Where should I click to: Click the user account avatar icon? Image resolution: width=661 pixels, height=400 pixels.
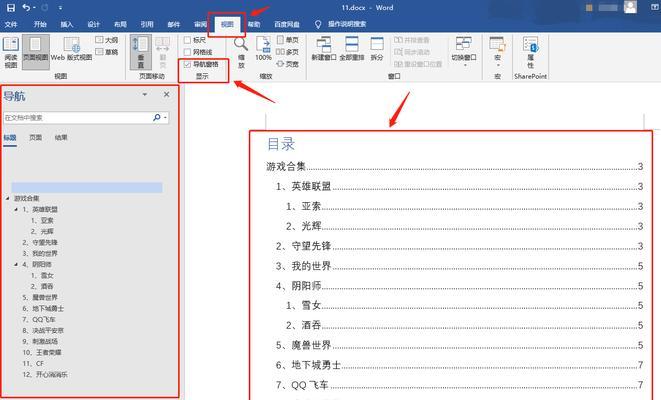pos(630,7)
